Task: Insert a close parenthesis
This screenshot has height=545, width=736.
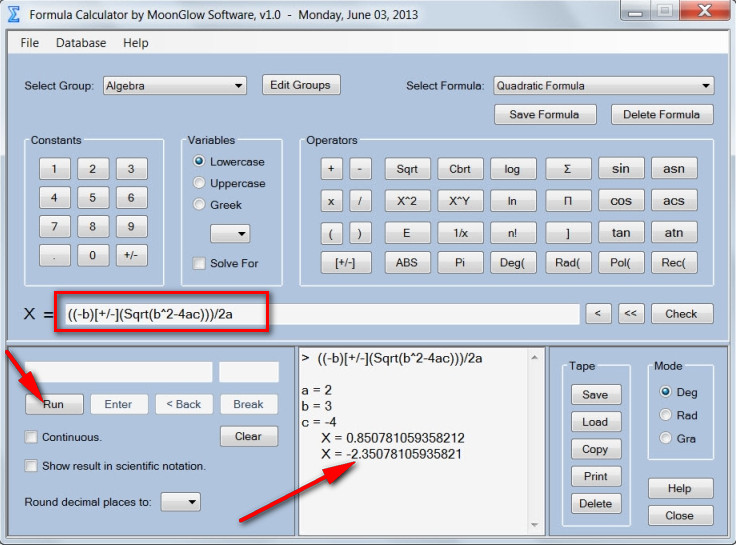Action: click(360, 233)
